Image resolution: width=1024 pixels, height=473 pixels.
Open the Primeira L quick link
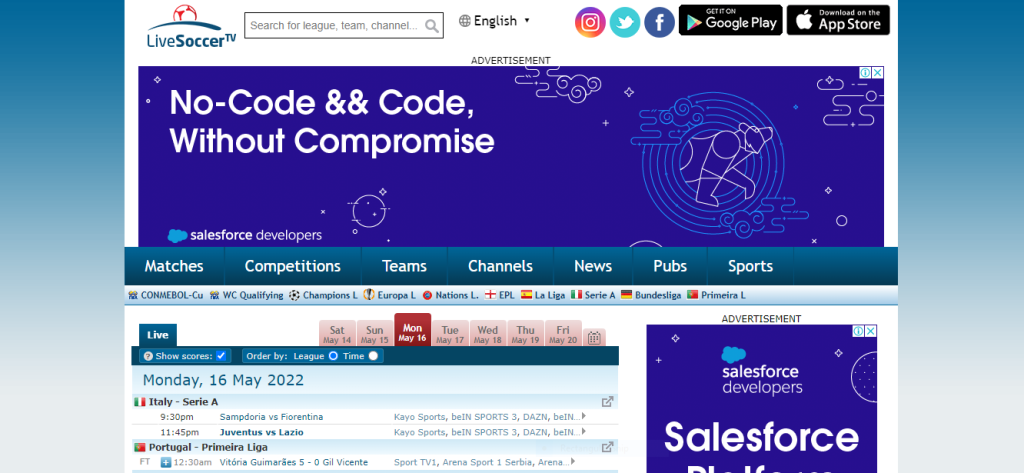(716, 295)
